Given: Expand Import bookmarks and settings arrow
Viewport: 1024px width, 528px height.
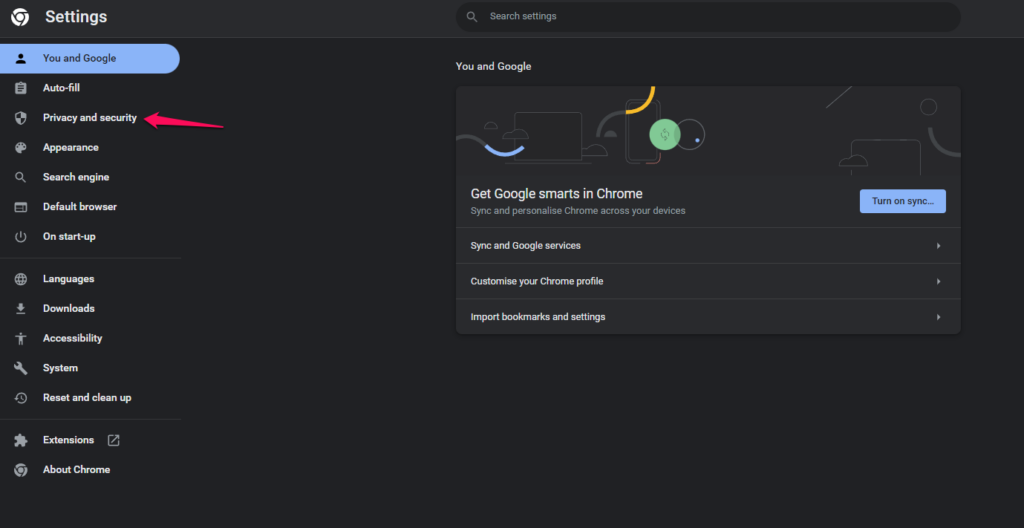Looking at the screenshot, I should [x=938, y=317].
